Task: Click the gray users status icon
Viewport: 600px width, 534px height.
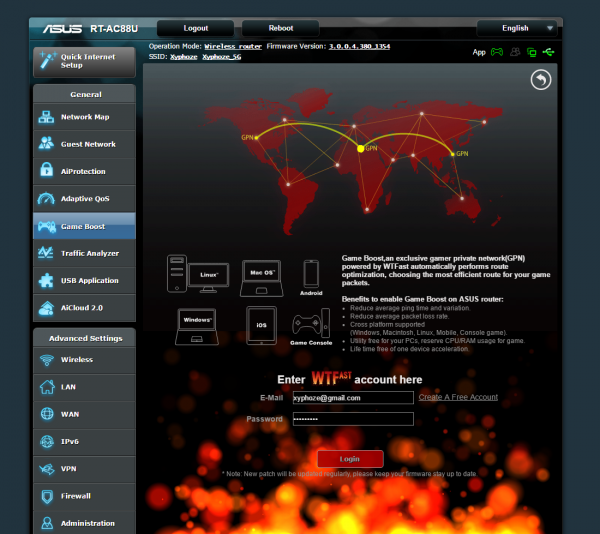Action: (x=515, y=52)
